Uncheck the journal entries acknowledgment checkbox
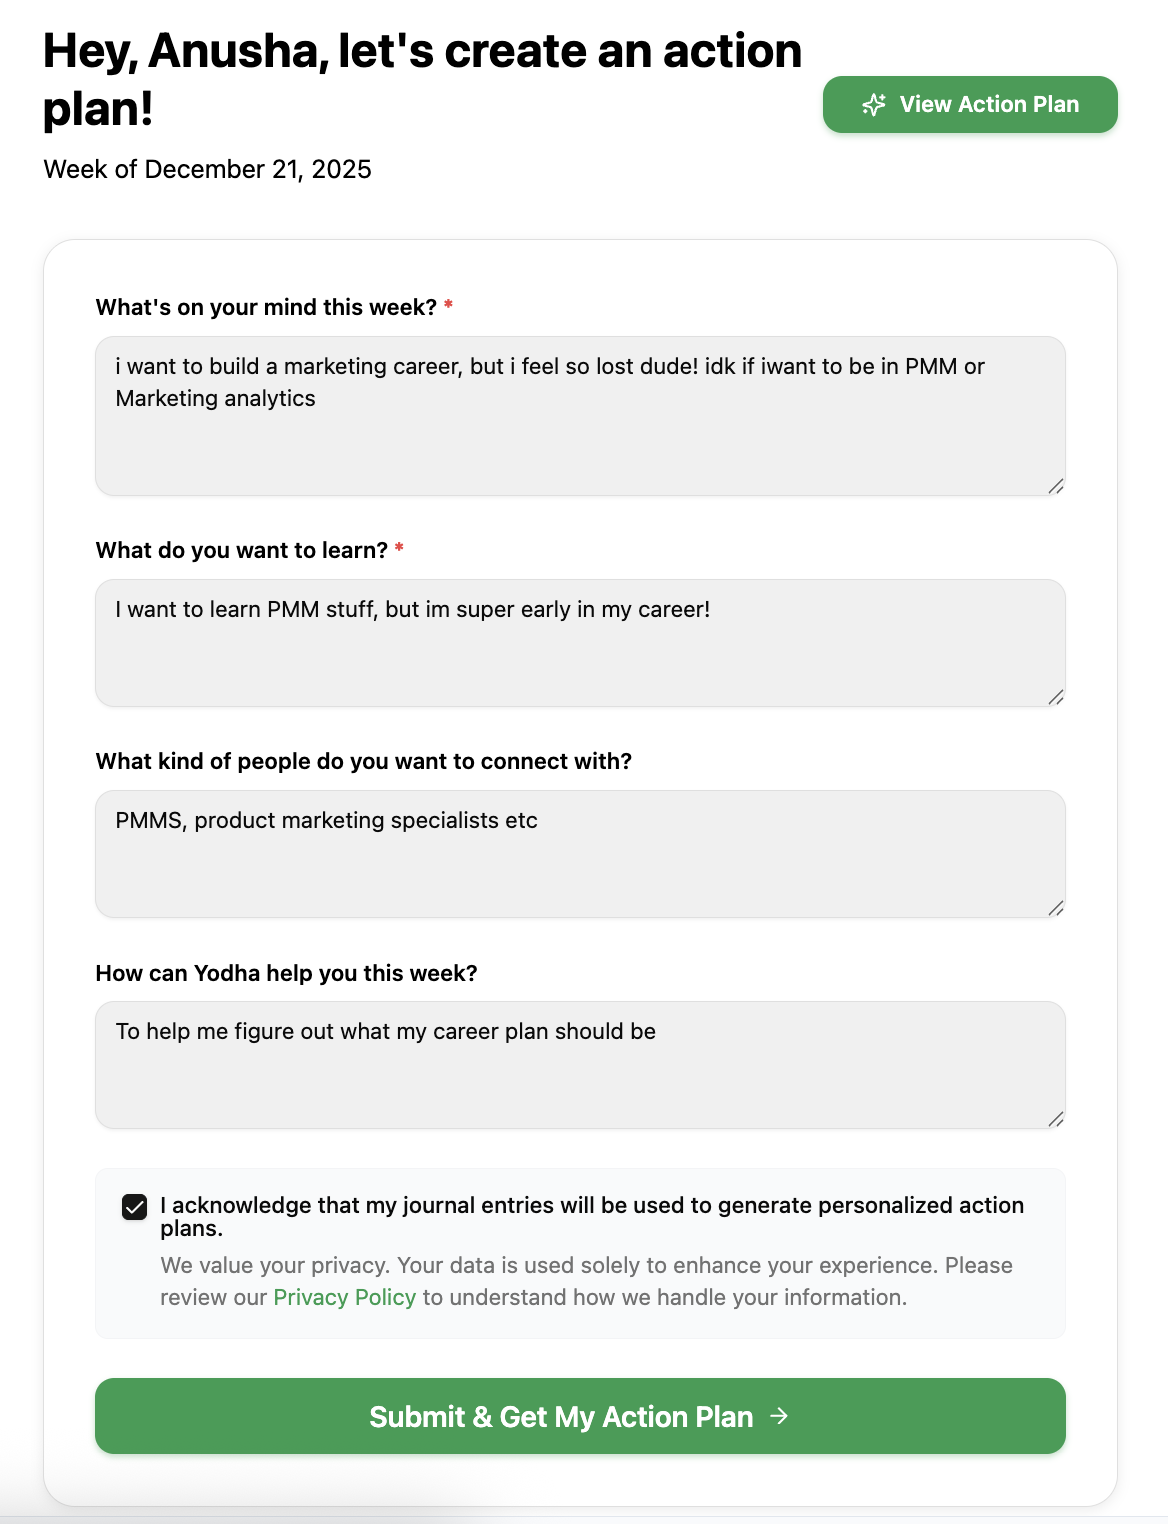1168x1524 pixels. point(134,1207)
